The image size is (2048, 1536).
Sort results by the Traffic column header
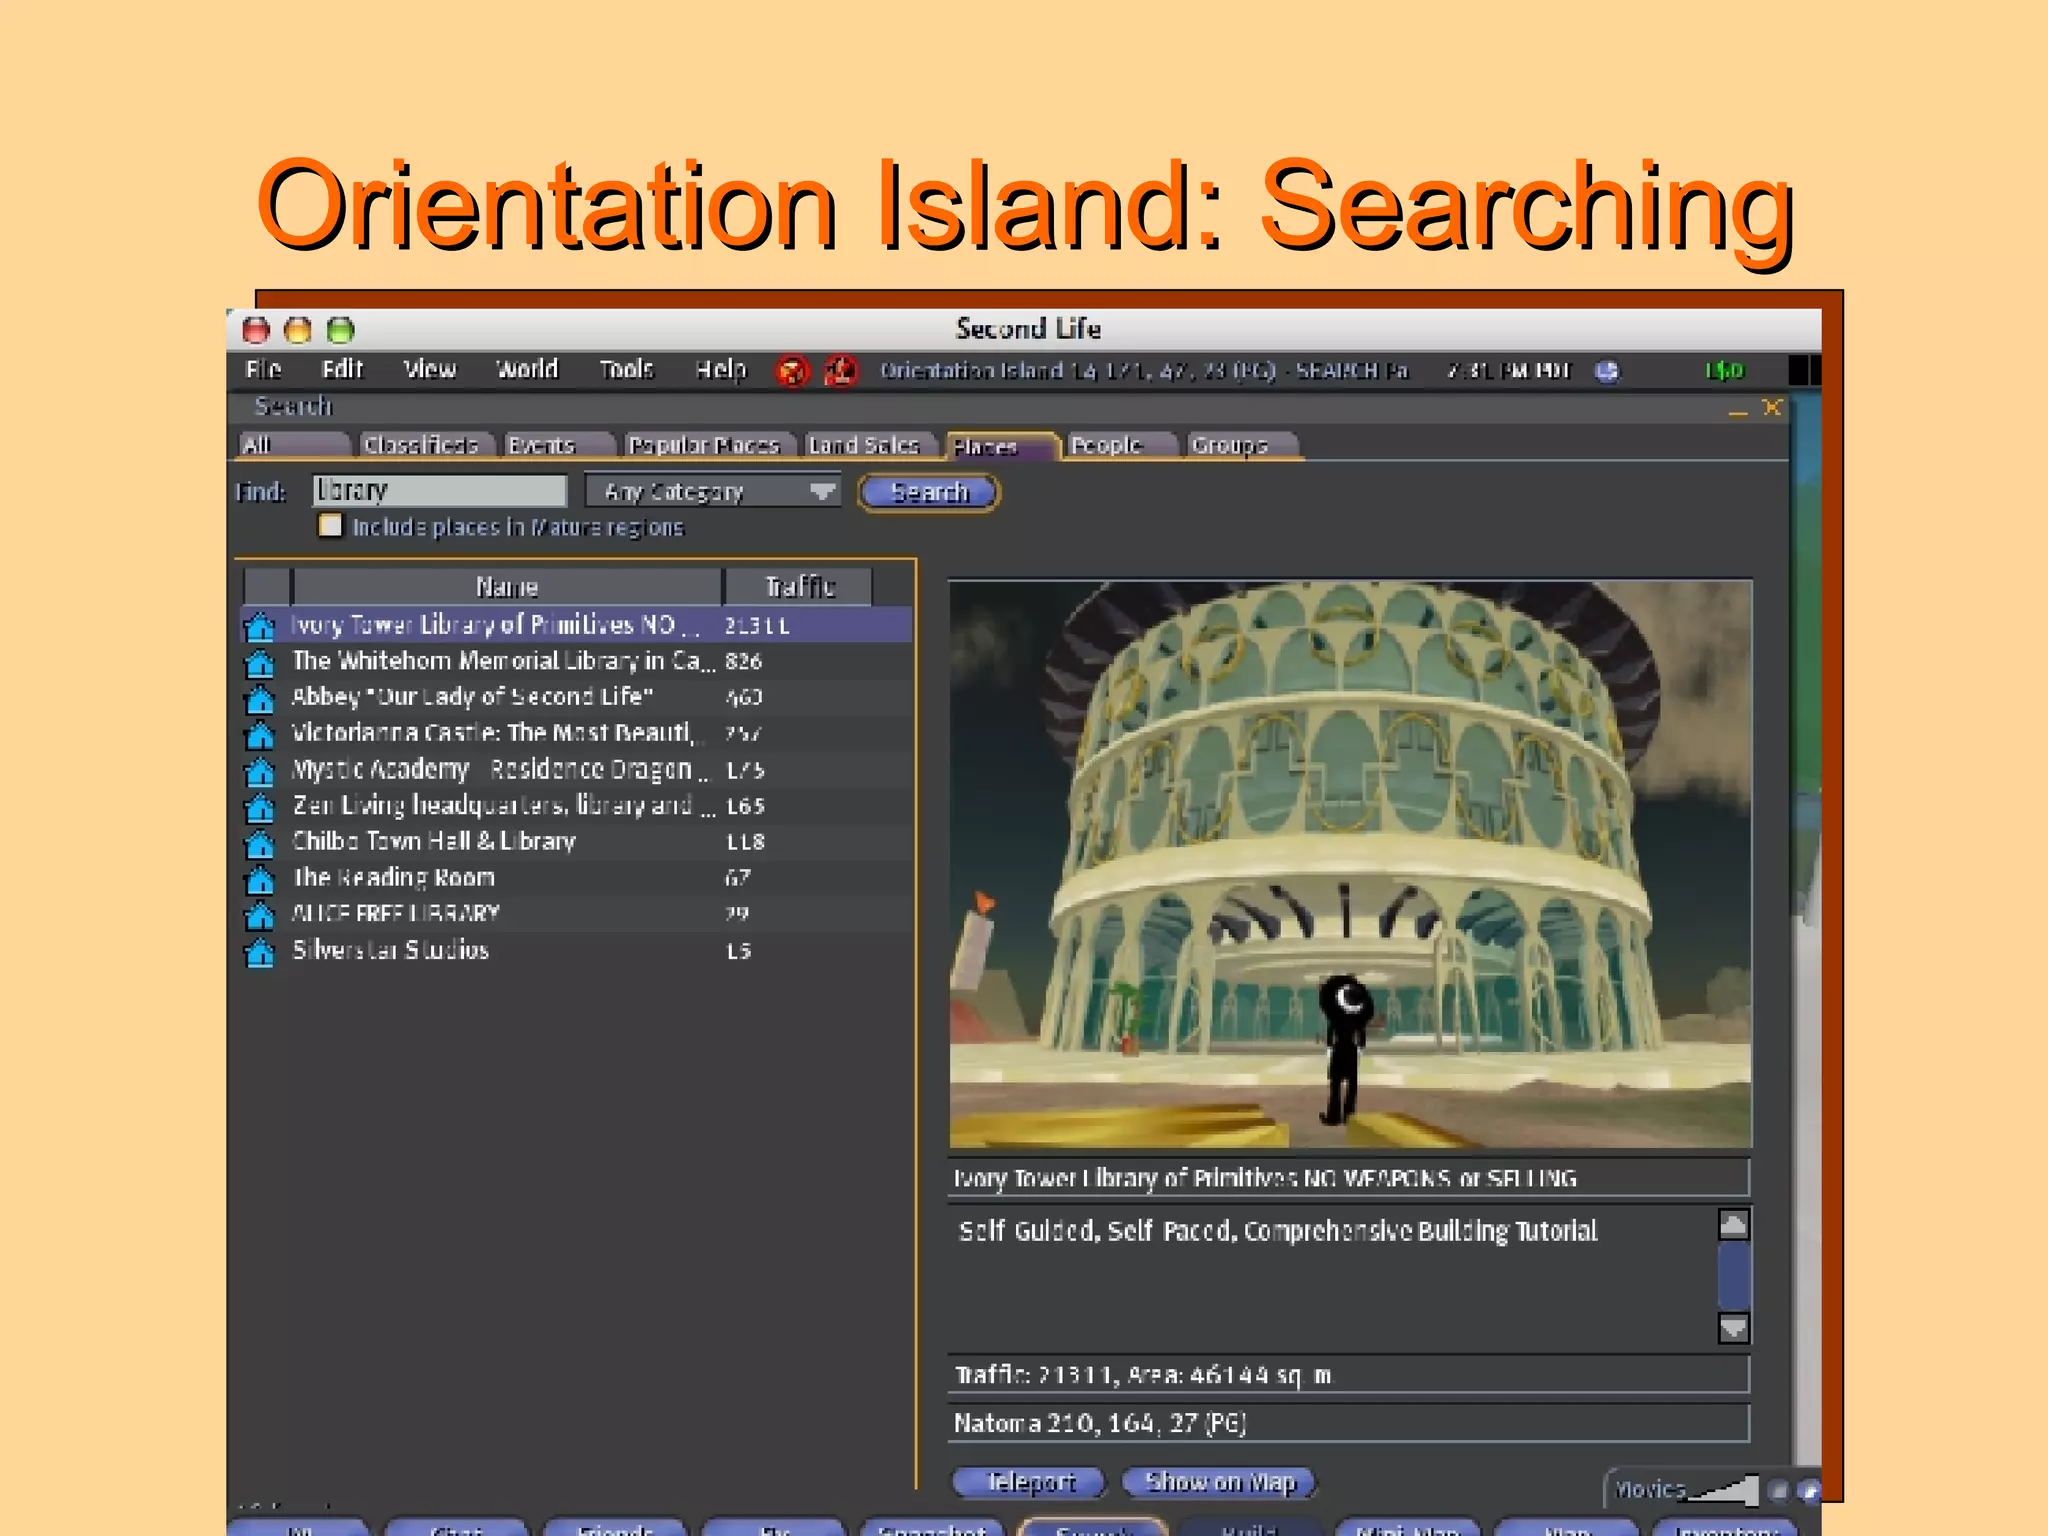click(799, 587)
